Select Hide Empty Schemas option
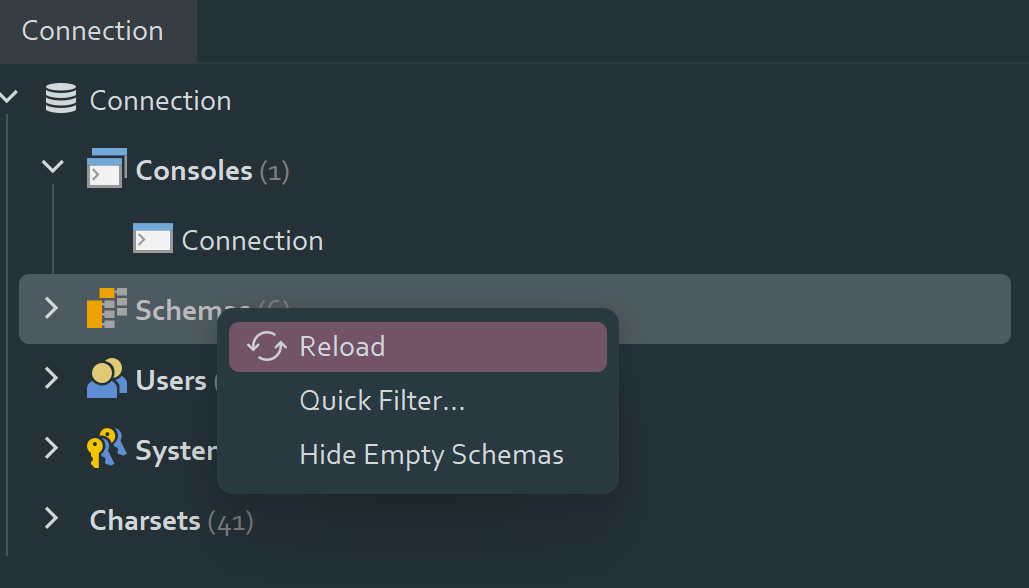 [431, 455]
